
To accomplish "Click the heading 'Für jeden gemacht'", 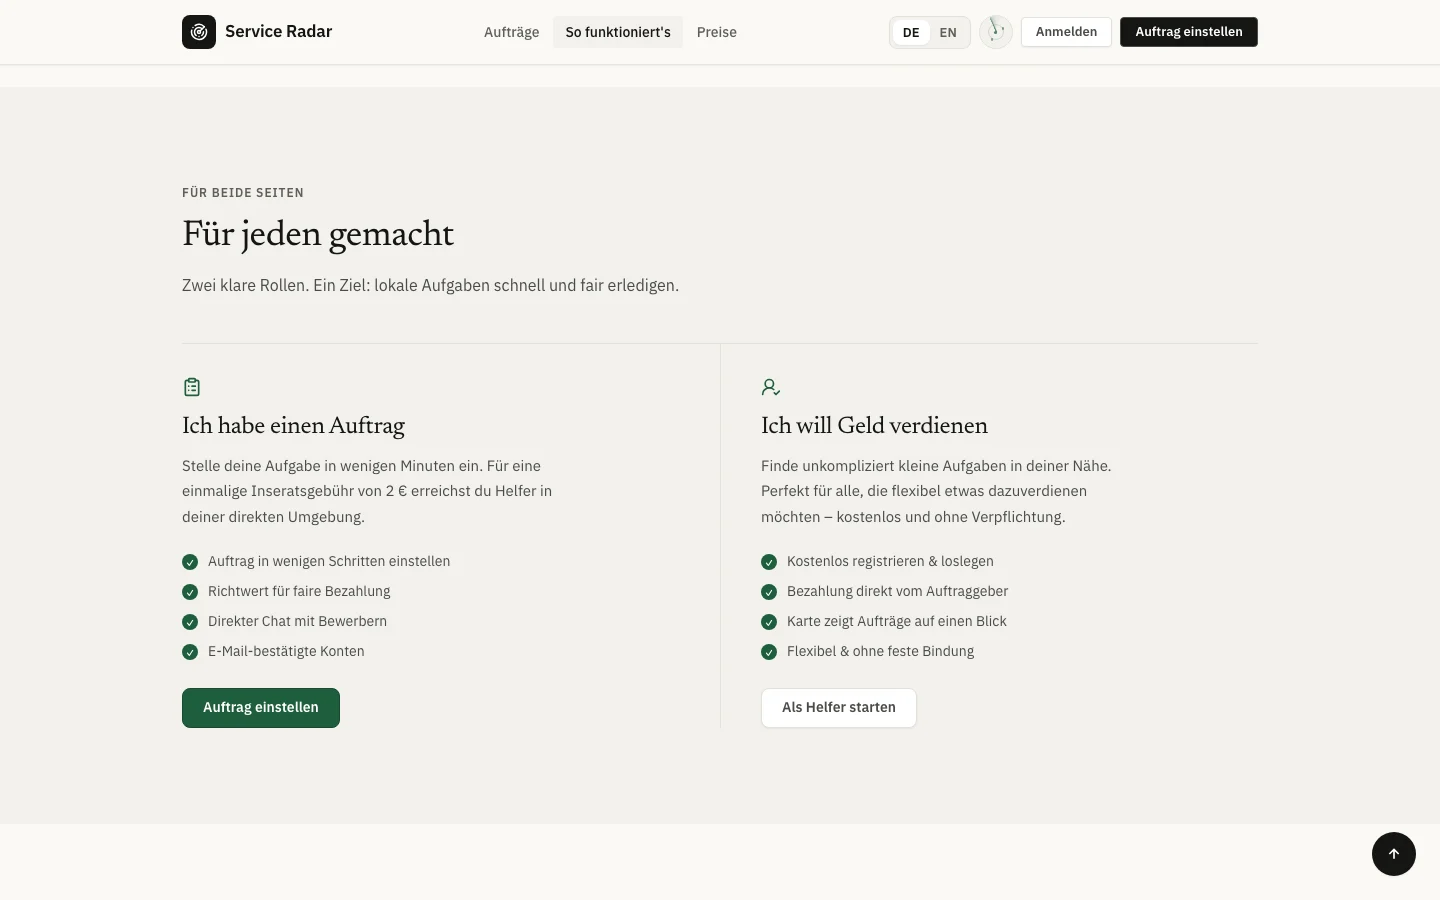I will coord(318,234).
